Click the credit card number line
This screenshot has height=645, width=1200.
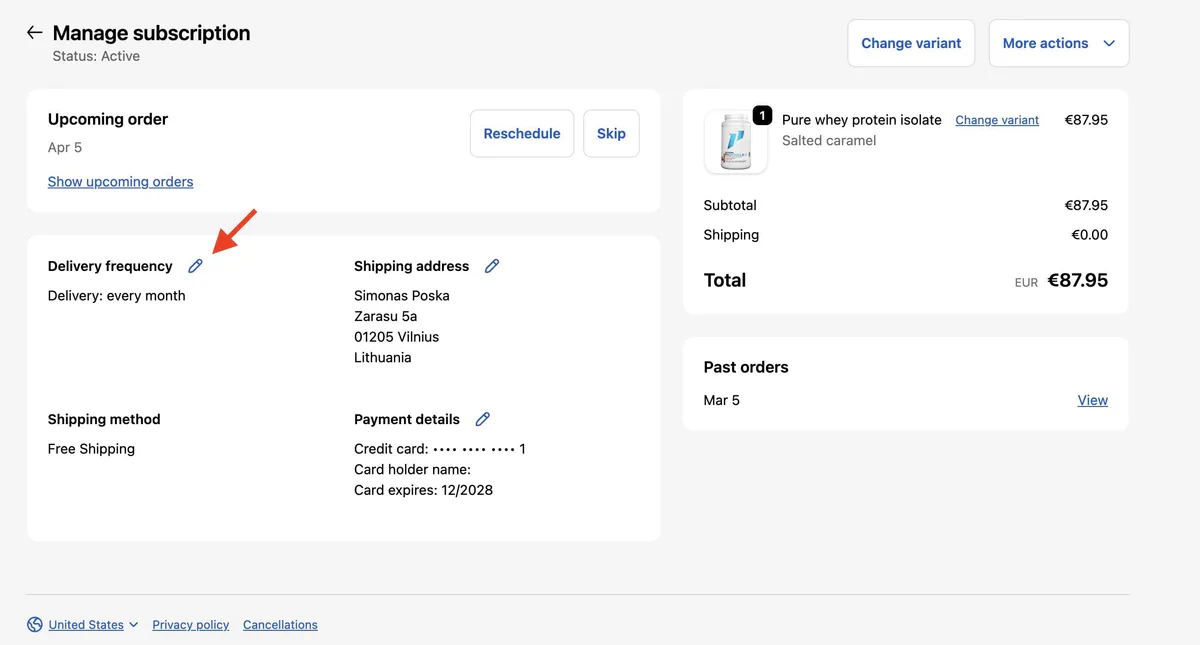tap(440, 449)
